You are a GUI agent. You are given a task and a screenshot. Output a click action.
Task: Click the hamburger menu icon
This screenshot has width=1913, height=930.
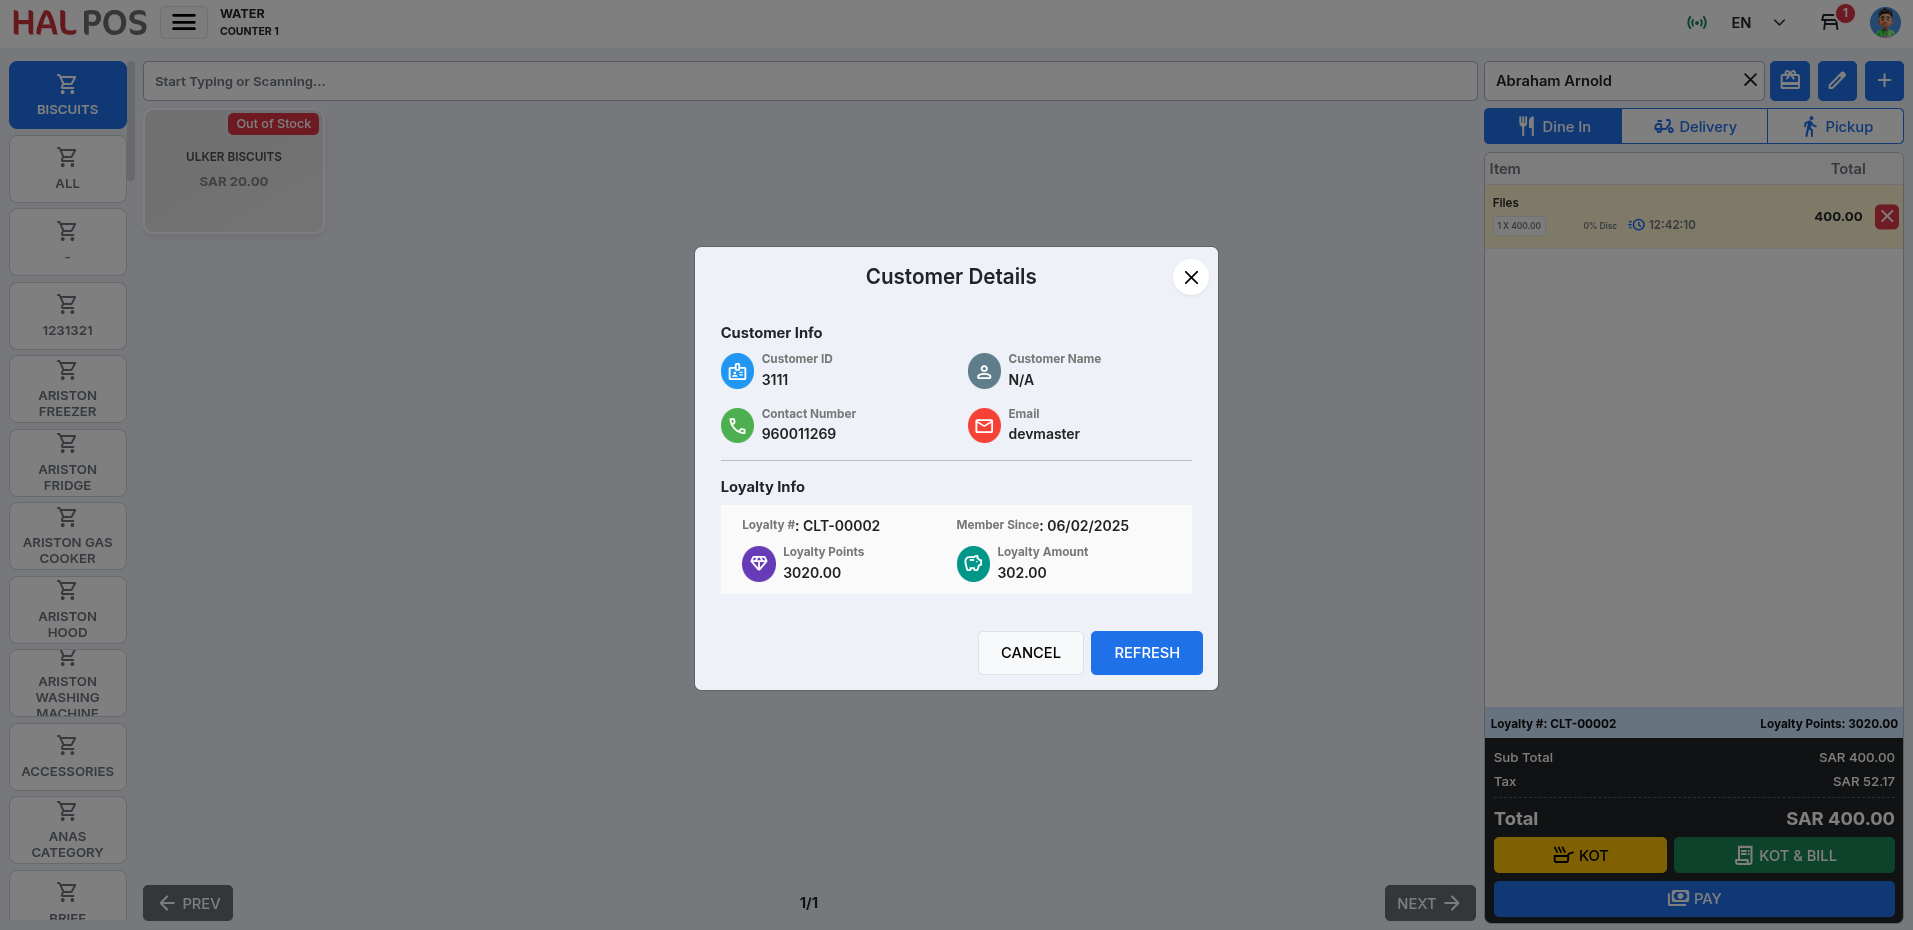pyautogui.click(x=184, y=22)
